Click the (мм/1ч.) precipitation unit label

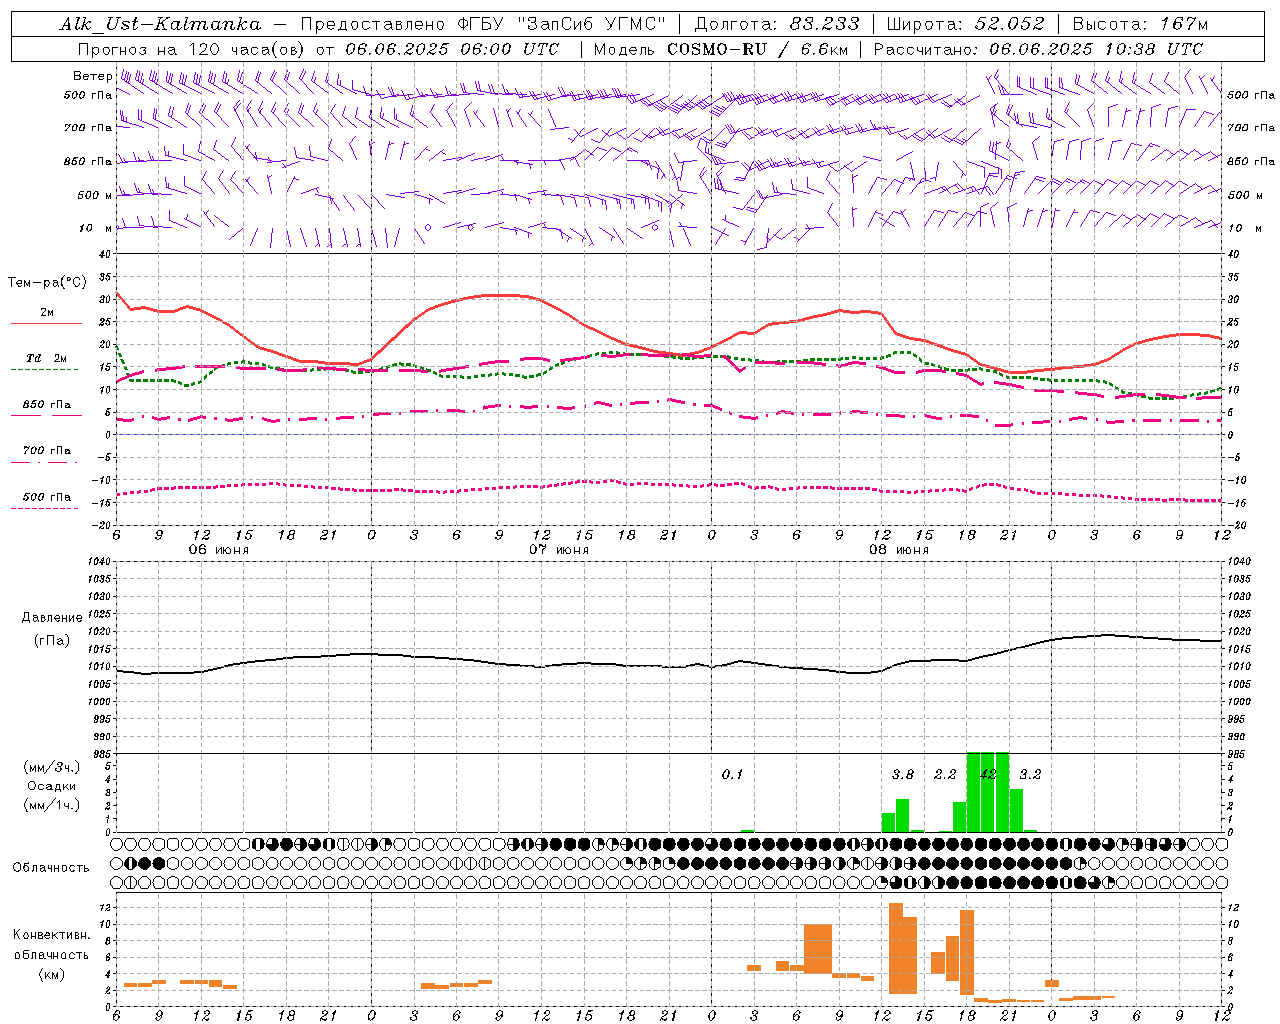52,805
